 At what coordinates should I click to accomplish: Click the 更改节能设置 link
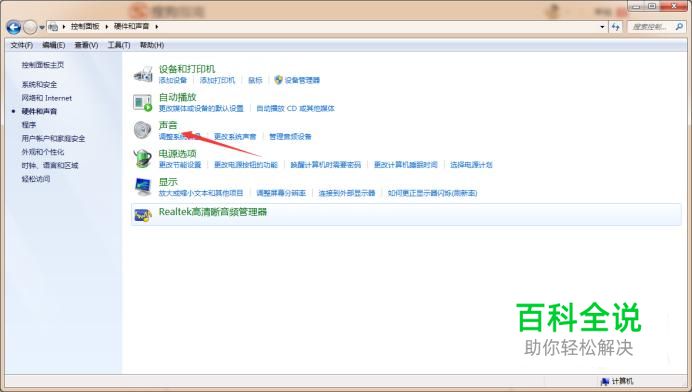(x=180, y=165)
